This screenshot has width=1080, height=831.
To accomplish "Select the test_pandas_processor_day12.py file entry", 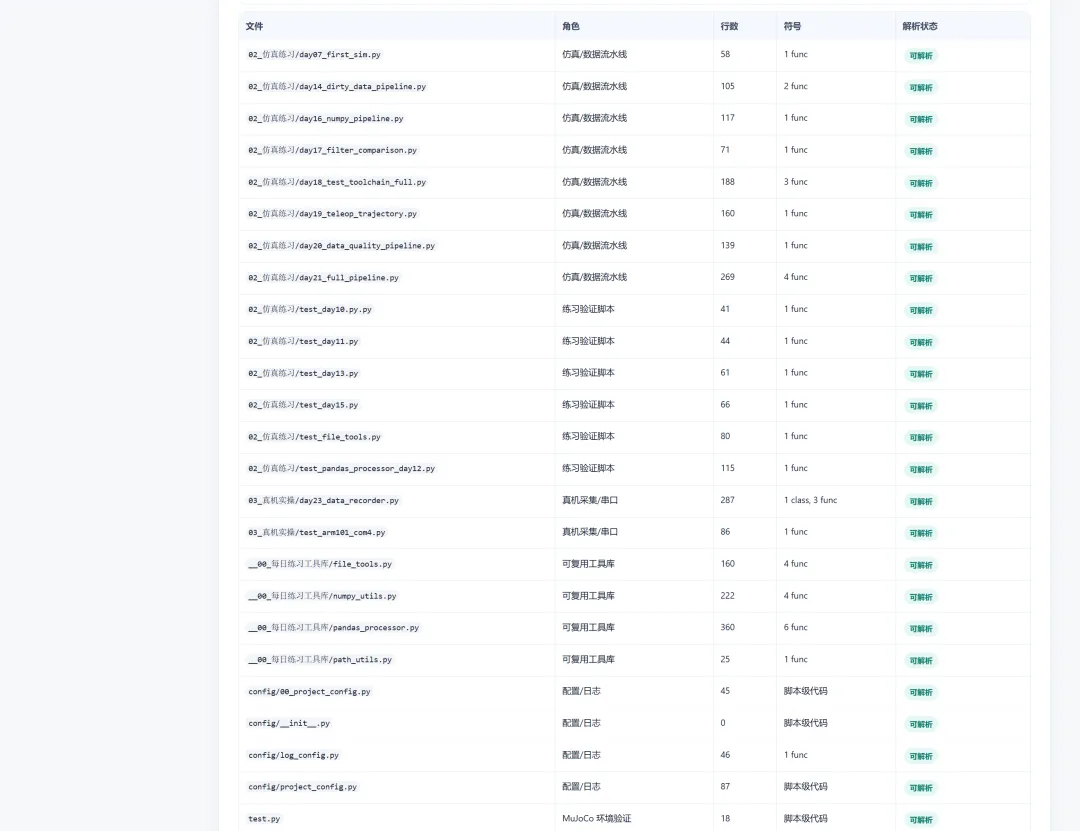I will 342,469.
